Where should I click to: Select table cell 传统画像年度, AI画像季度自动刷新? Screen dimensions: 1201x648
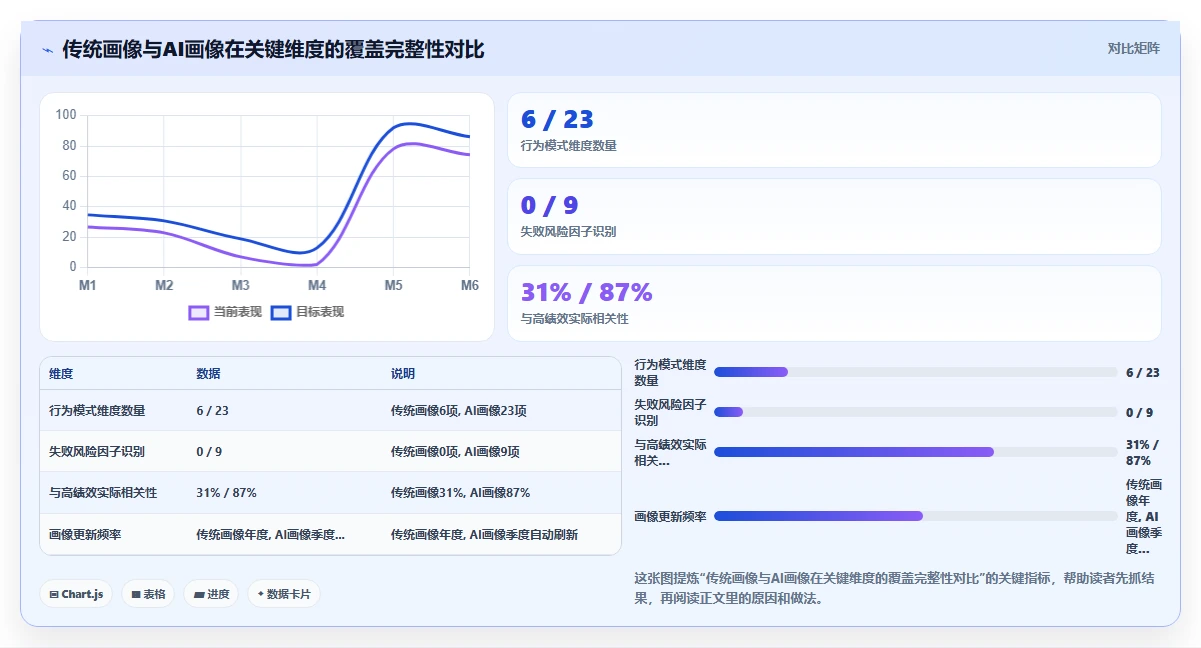(484, 535)
